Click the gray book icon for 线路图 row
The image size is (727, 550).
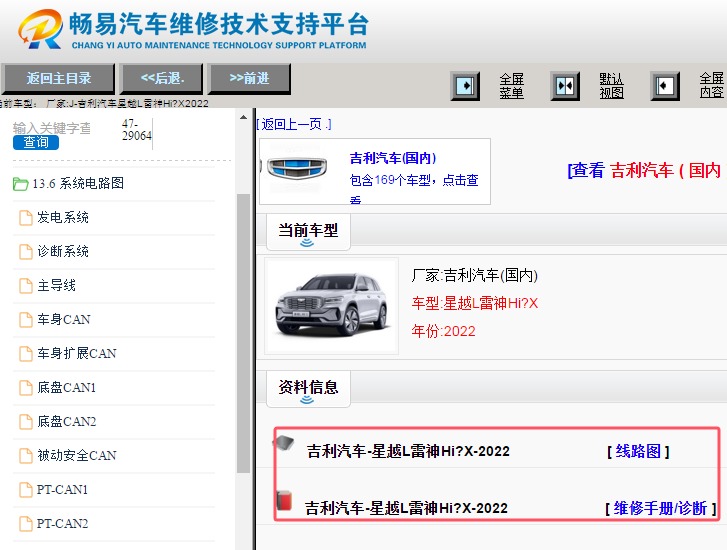point(283,443)
